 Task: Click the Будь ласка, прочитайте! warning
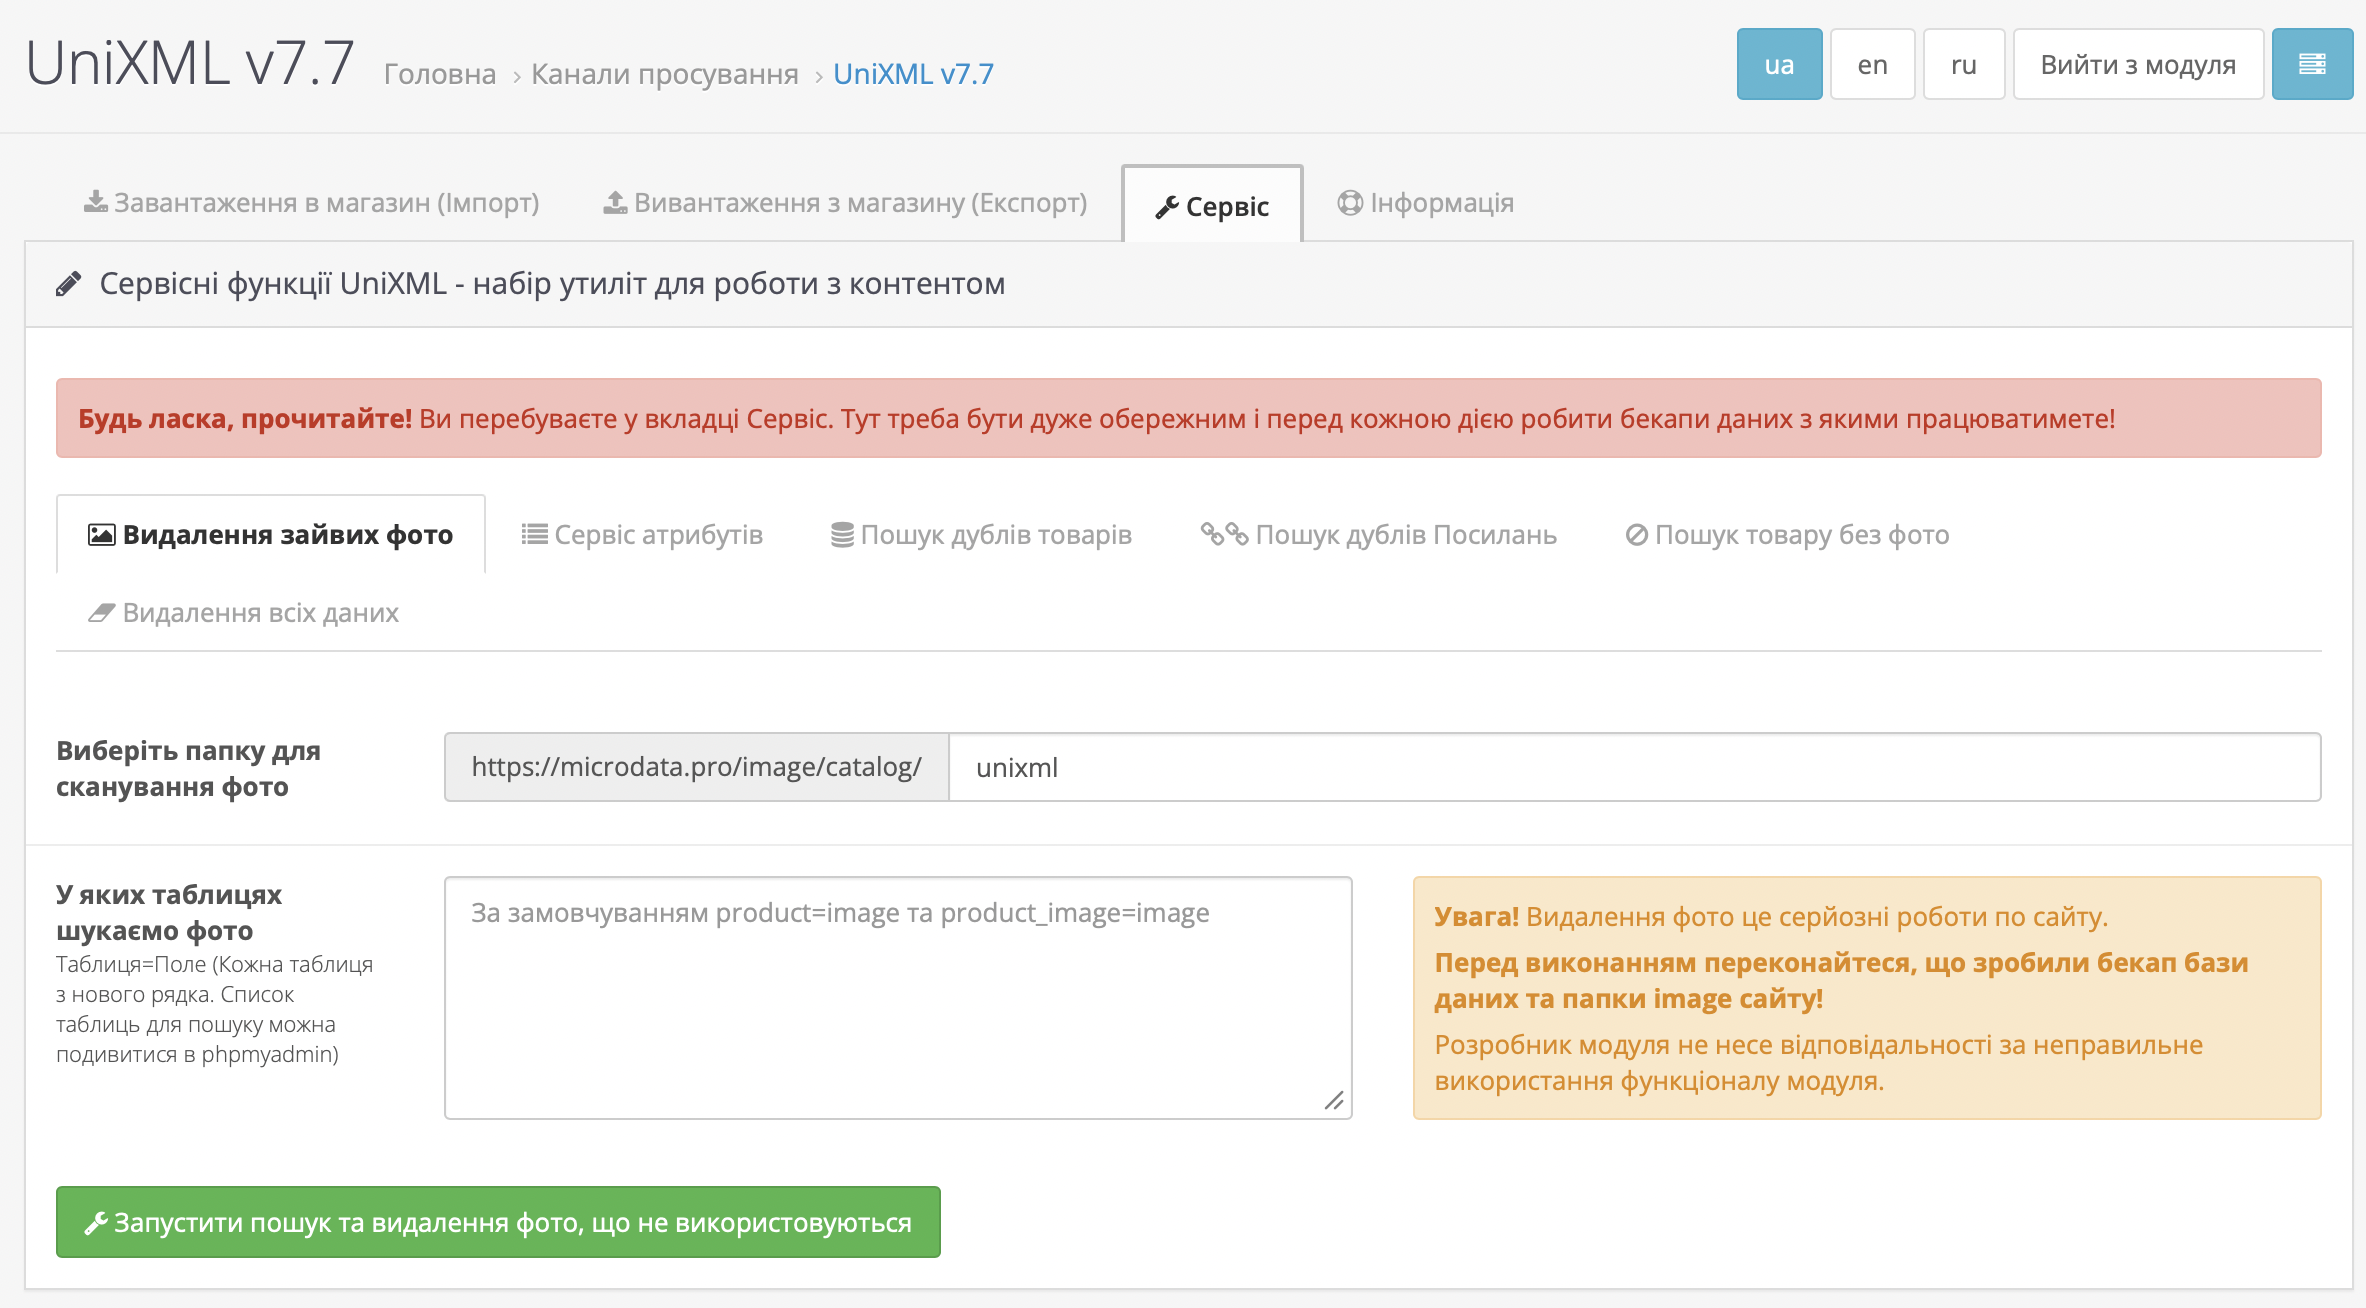pos(1188,418)
